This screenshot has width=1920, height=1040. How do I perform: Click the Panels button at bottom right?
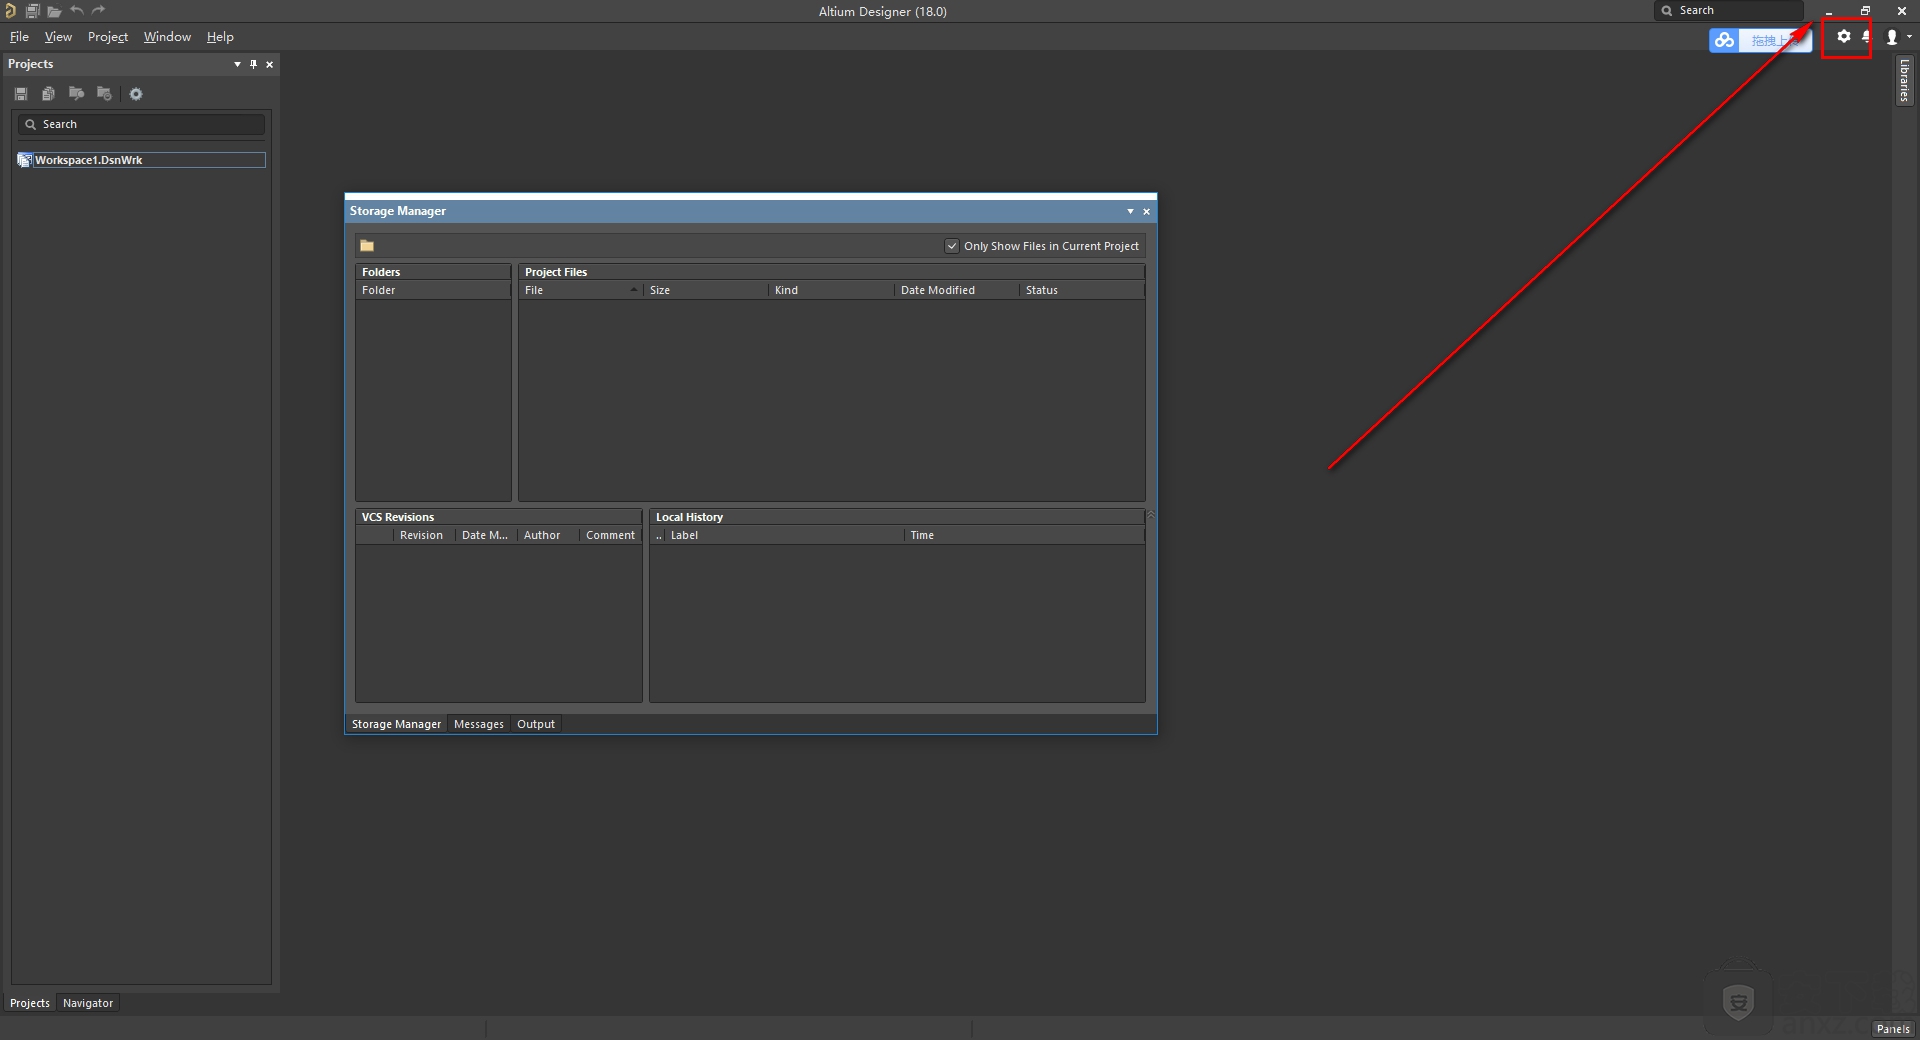coord(1893,1029)
